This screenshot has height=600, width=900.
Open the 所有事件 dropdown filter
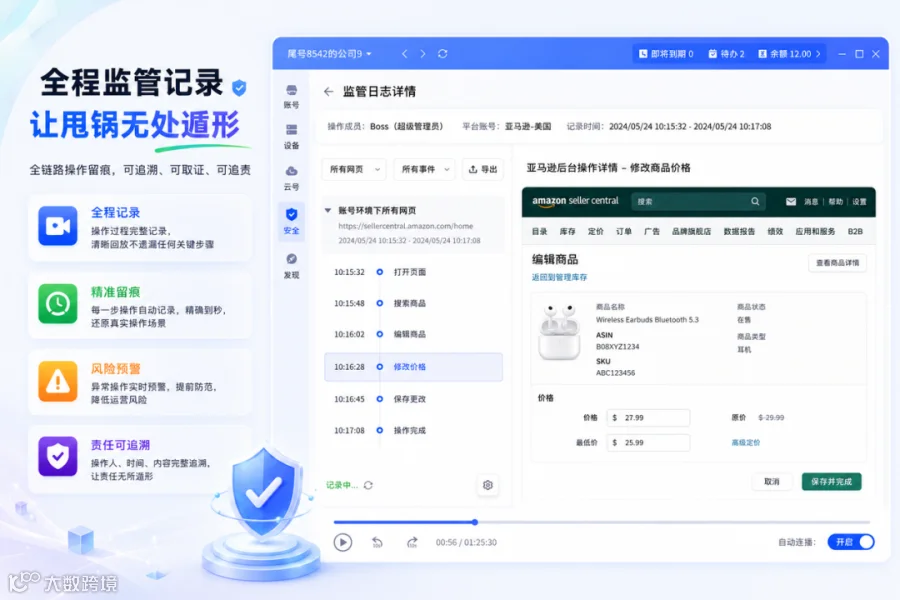425,169
